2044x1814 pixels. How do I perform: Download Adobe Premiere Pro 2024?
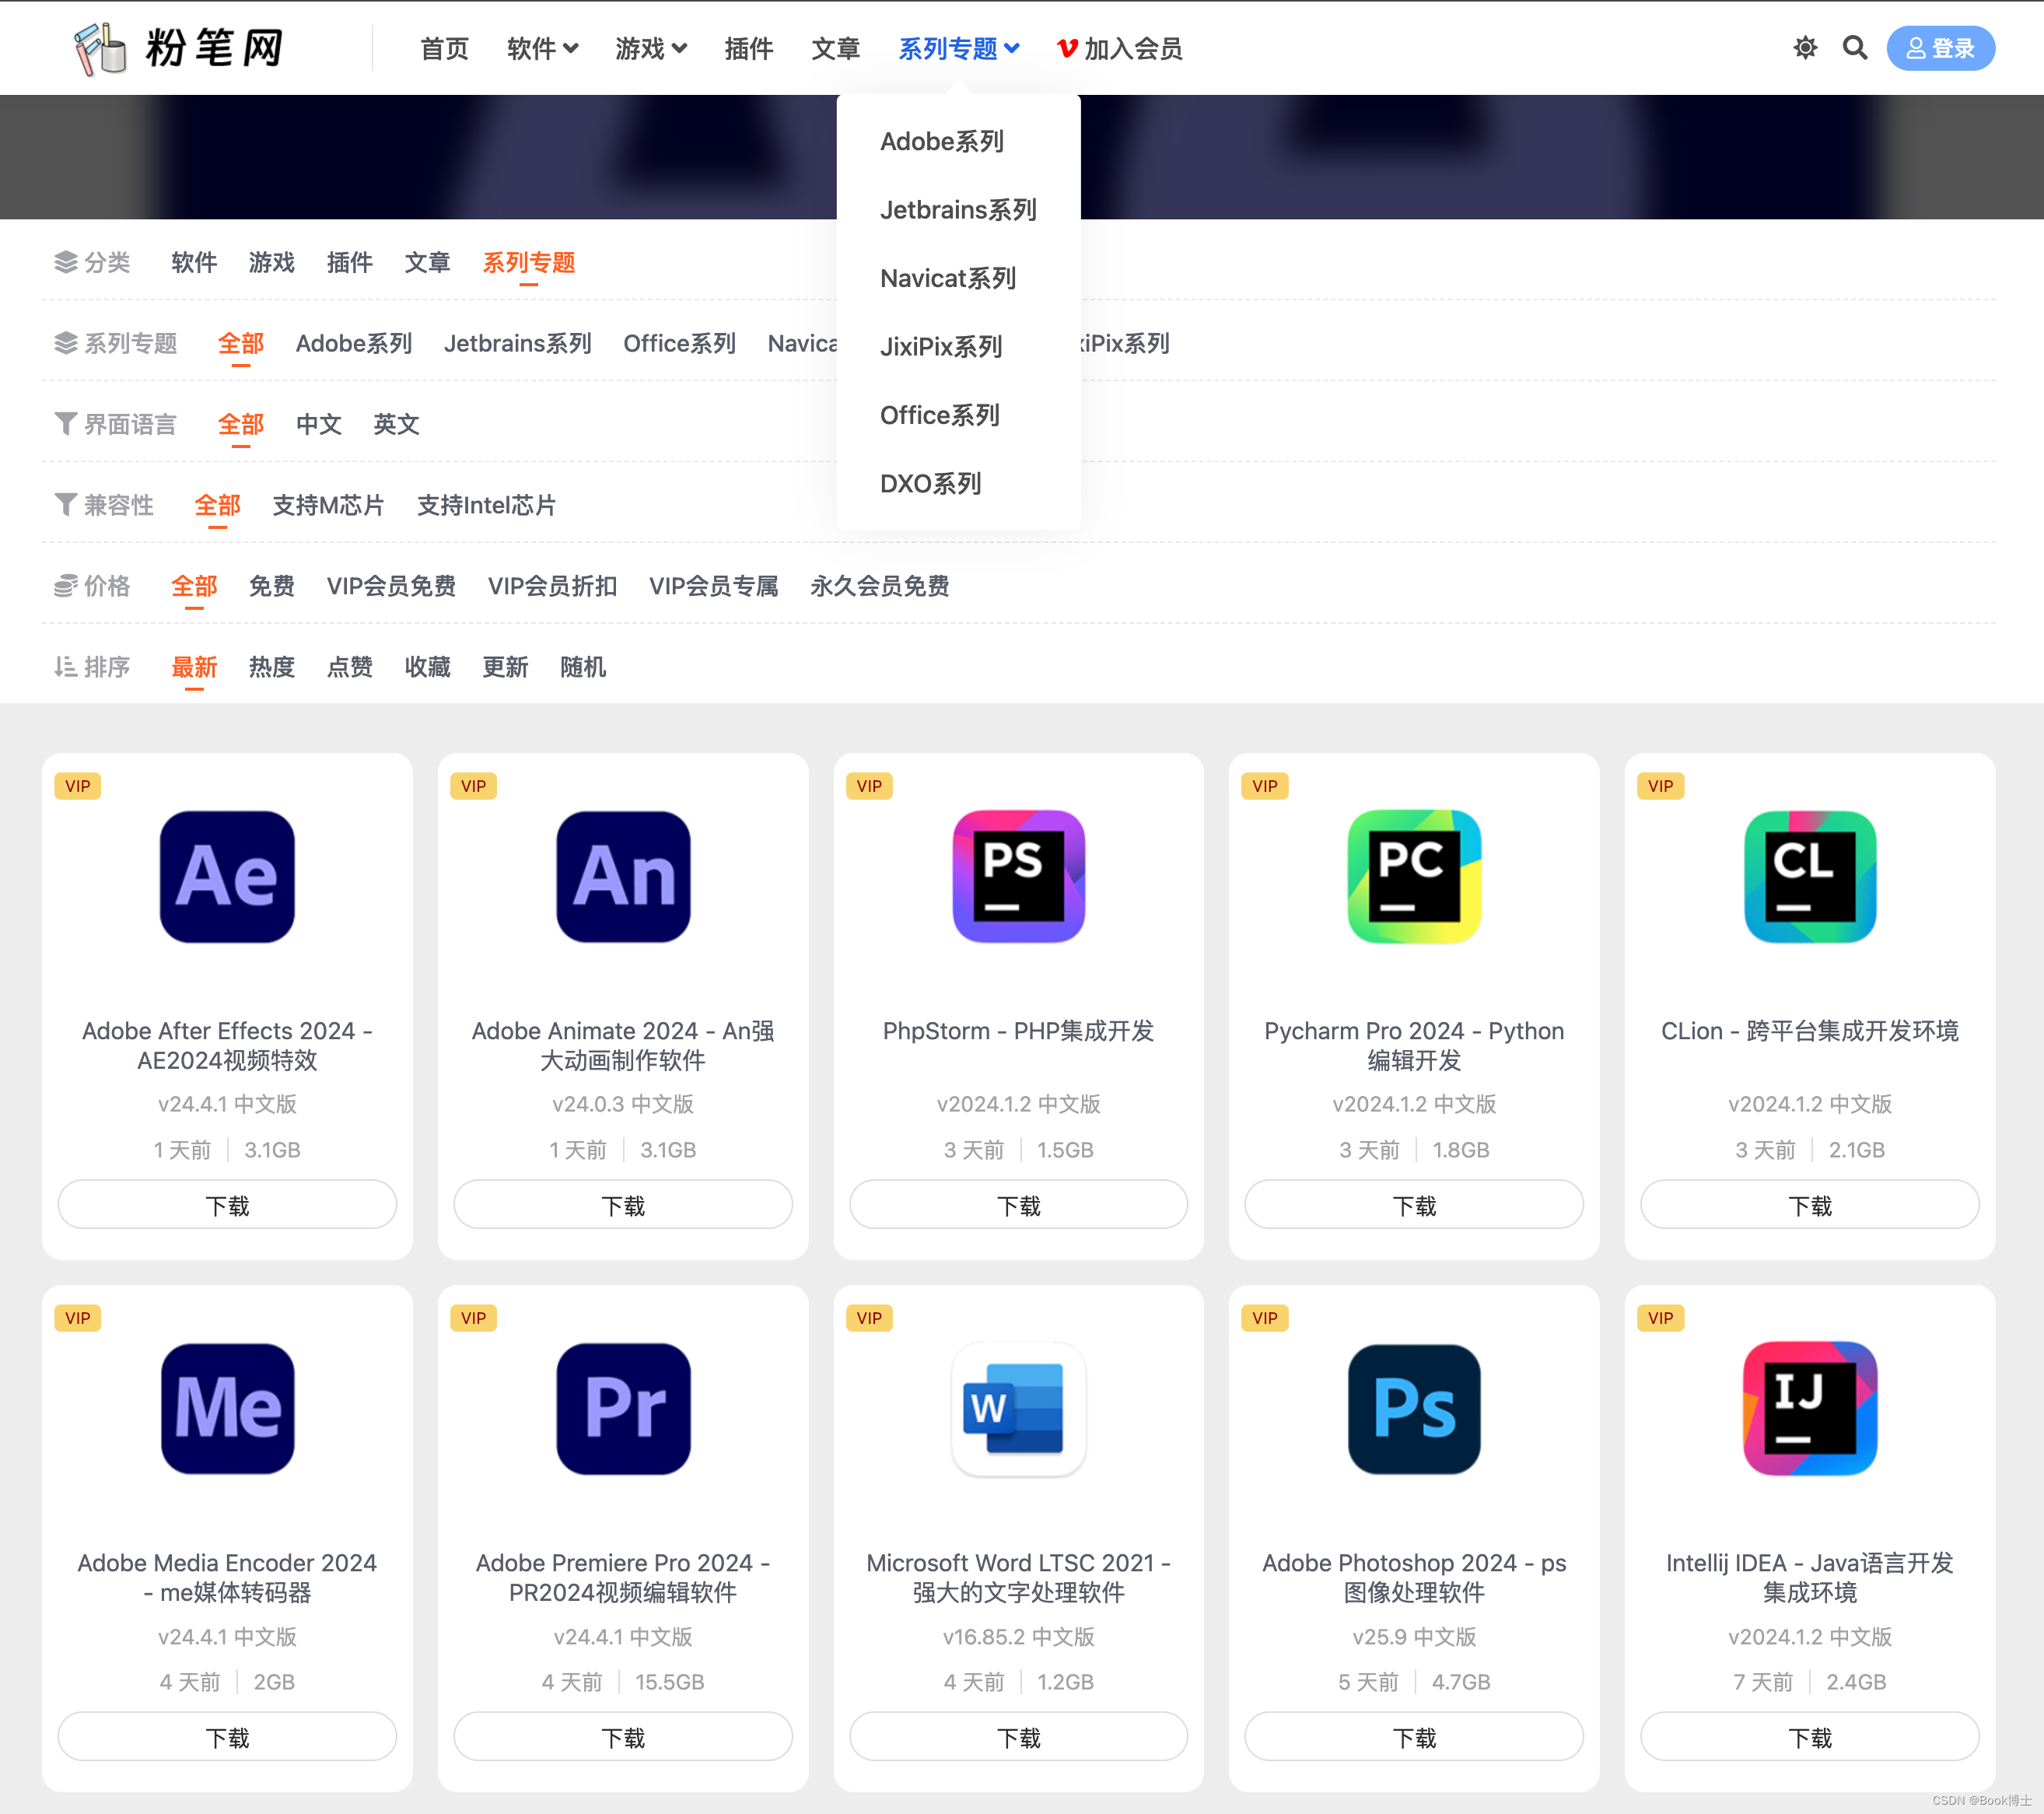coord(623,1737)
